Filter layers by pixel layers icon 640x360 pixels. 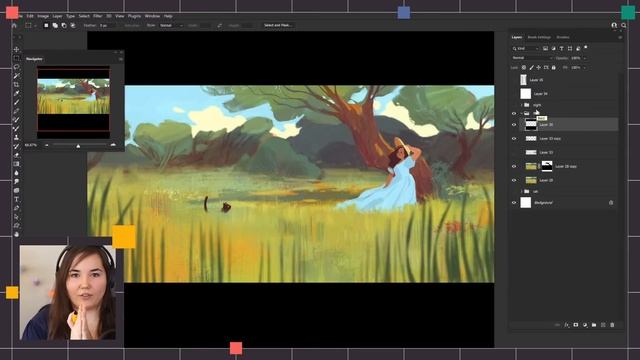point(545,49)
